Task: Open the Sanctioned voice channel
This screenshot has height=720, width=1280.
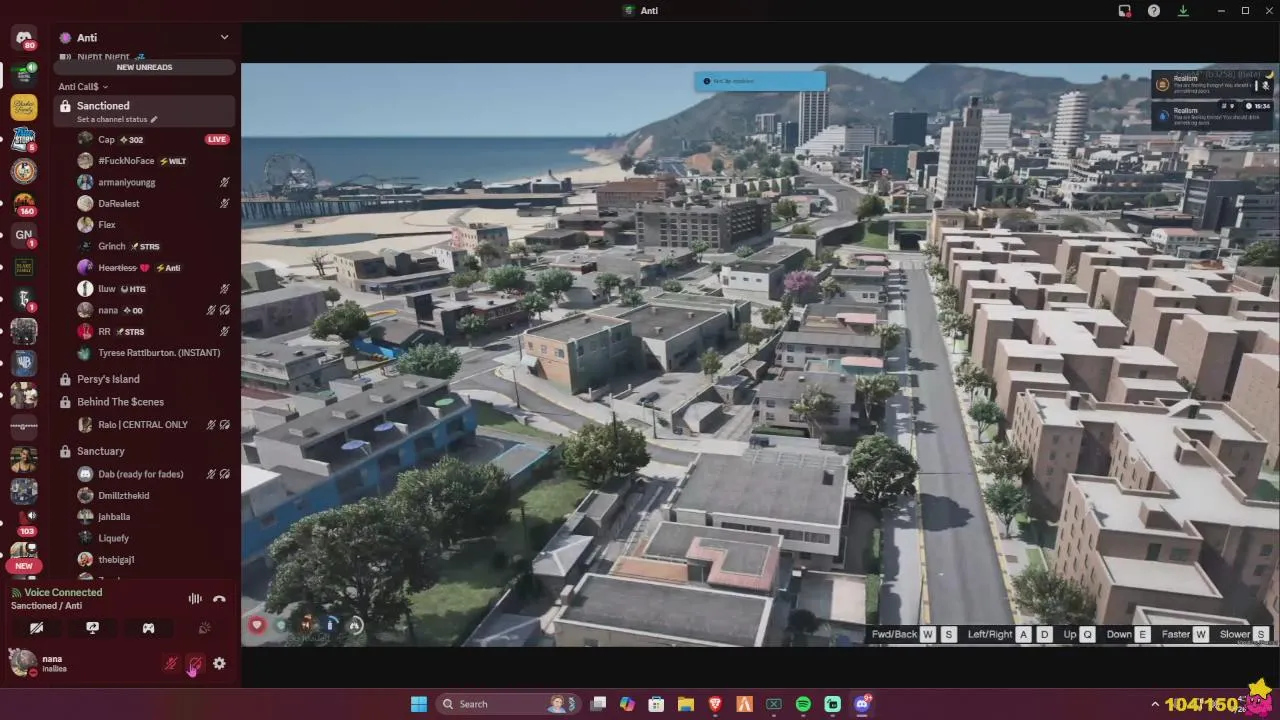Action: click(x=145, y=111)
